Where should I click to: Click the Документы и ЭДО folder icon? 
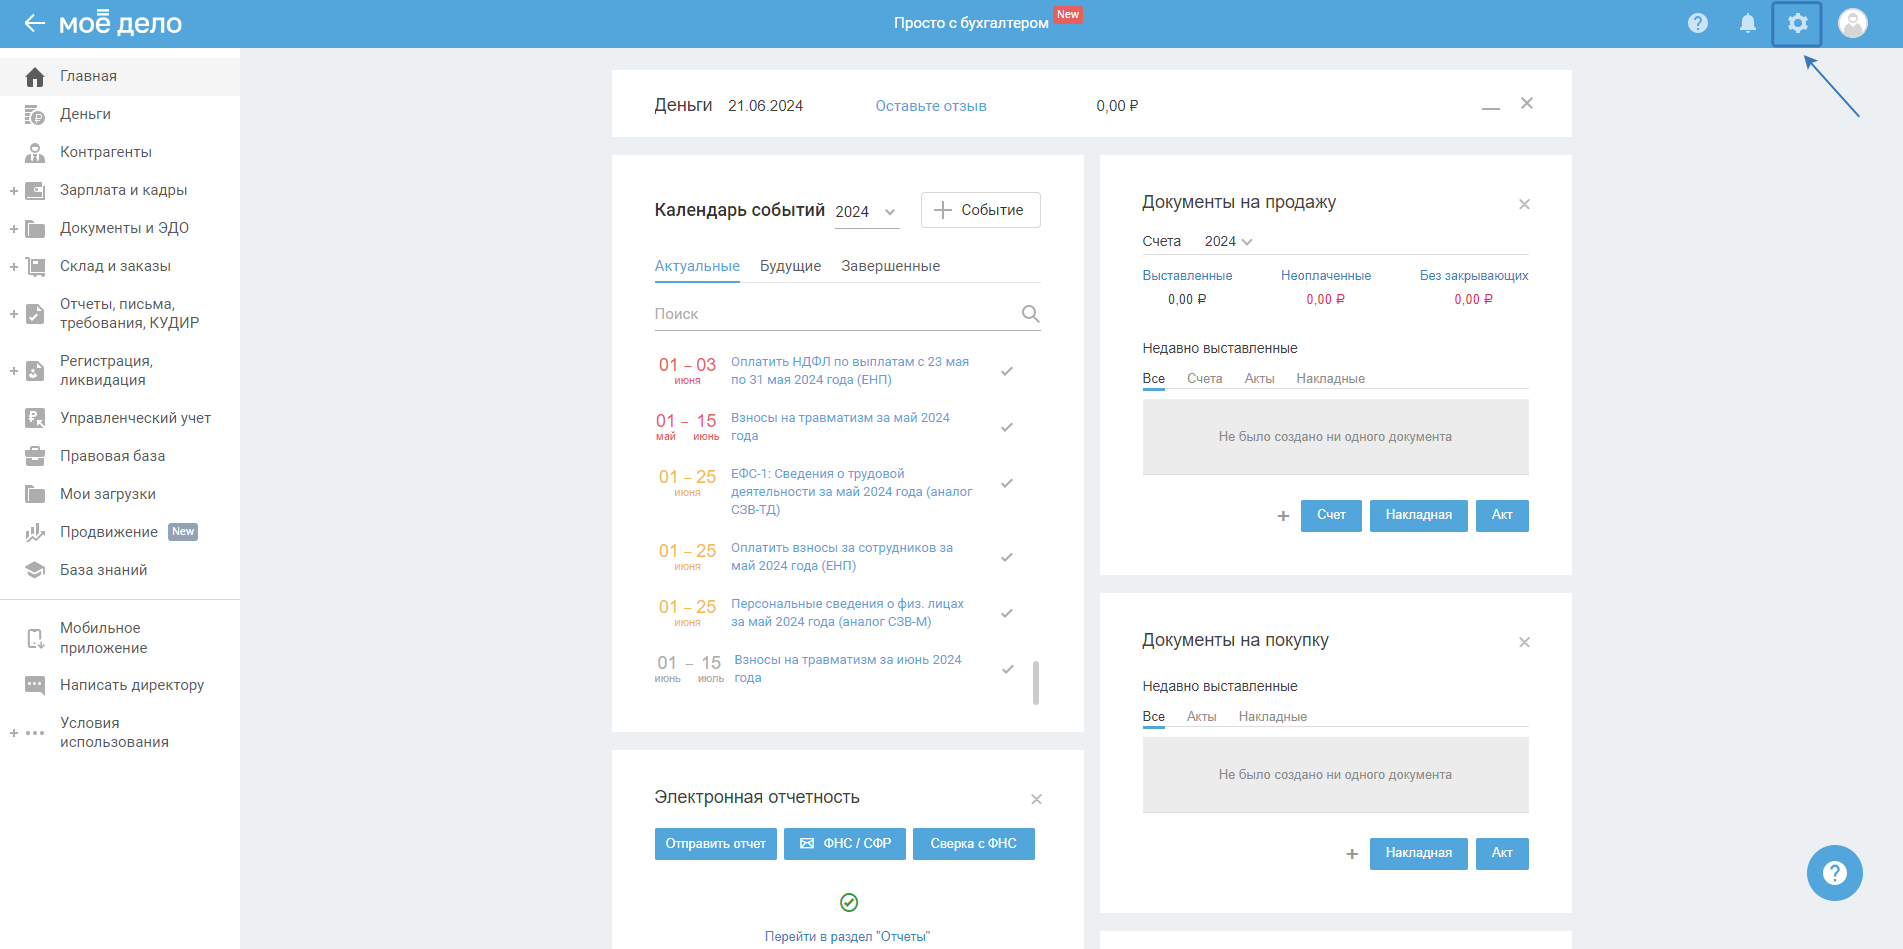click(x=35, y=229)
